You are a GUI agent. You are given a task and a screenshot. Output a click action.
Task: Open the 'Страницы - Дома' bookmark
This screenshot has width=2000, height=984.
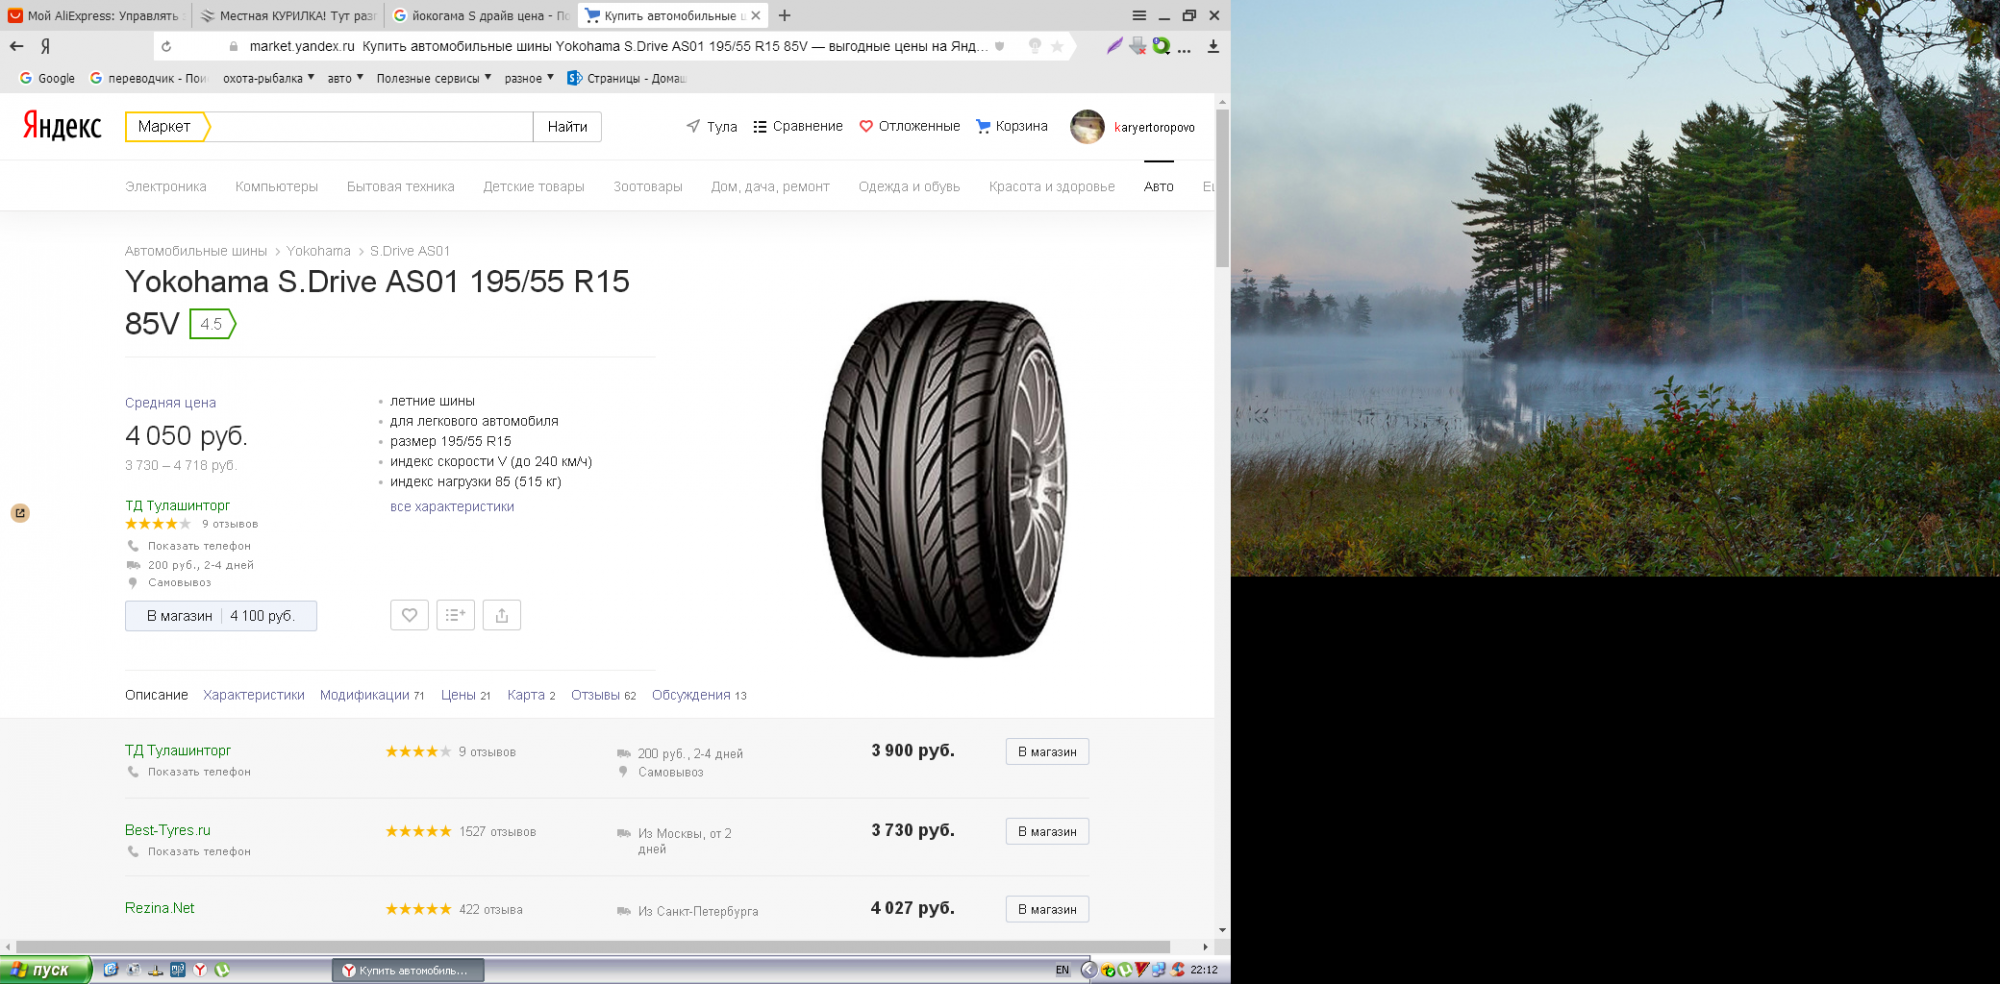(627, 78)
